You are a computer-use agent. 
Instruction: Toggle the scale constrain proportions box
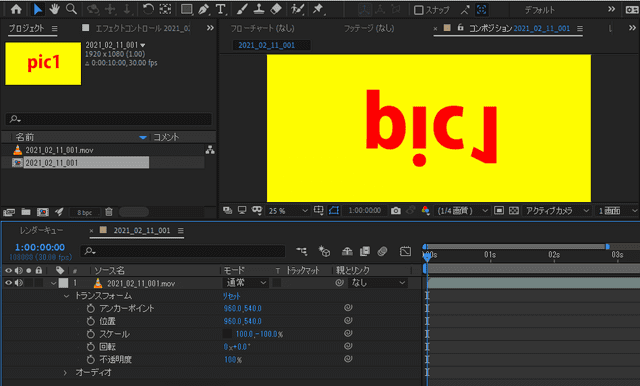[227, 334]
